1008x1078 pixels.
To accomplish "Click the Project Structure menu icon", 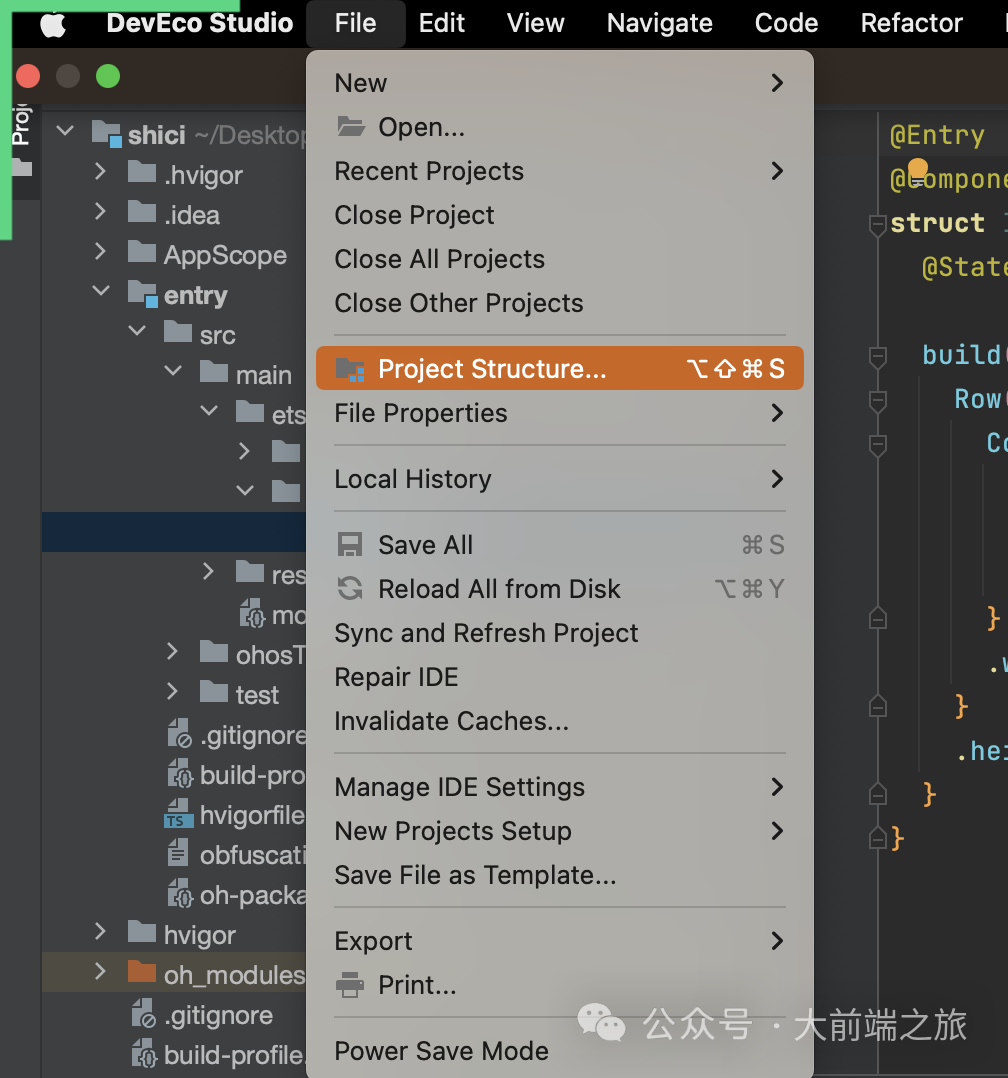I will pos(350,369).
